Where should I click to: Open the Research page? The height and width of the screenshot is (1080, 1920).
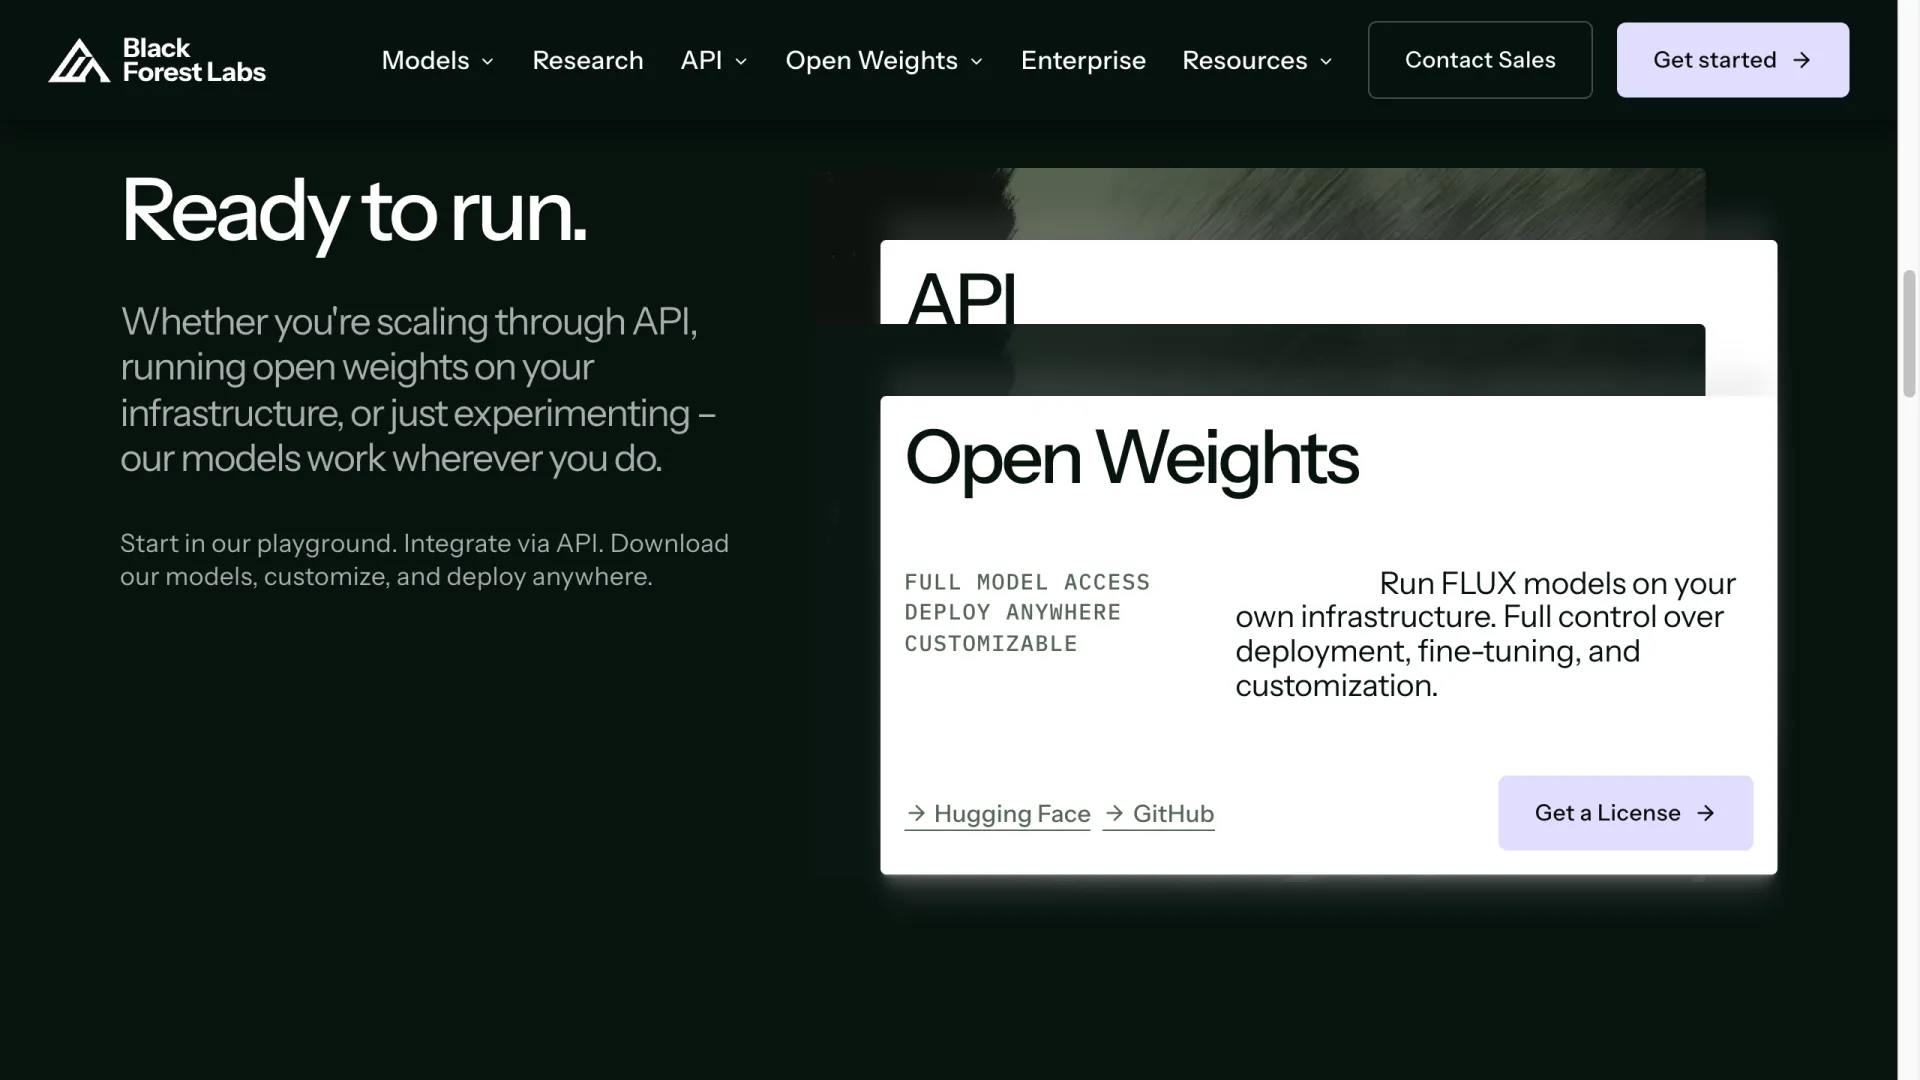tap(588, 60)
